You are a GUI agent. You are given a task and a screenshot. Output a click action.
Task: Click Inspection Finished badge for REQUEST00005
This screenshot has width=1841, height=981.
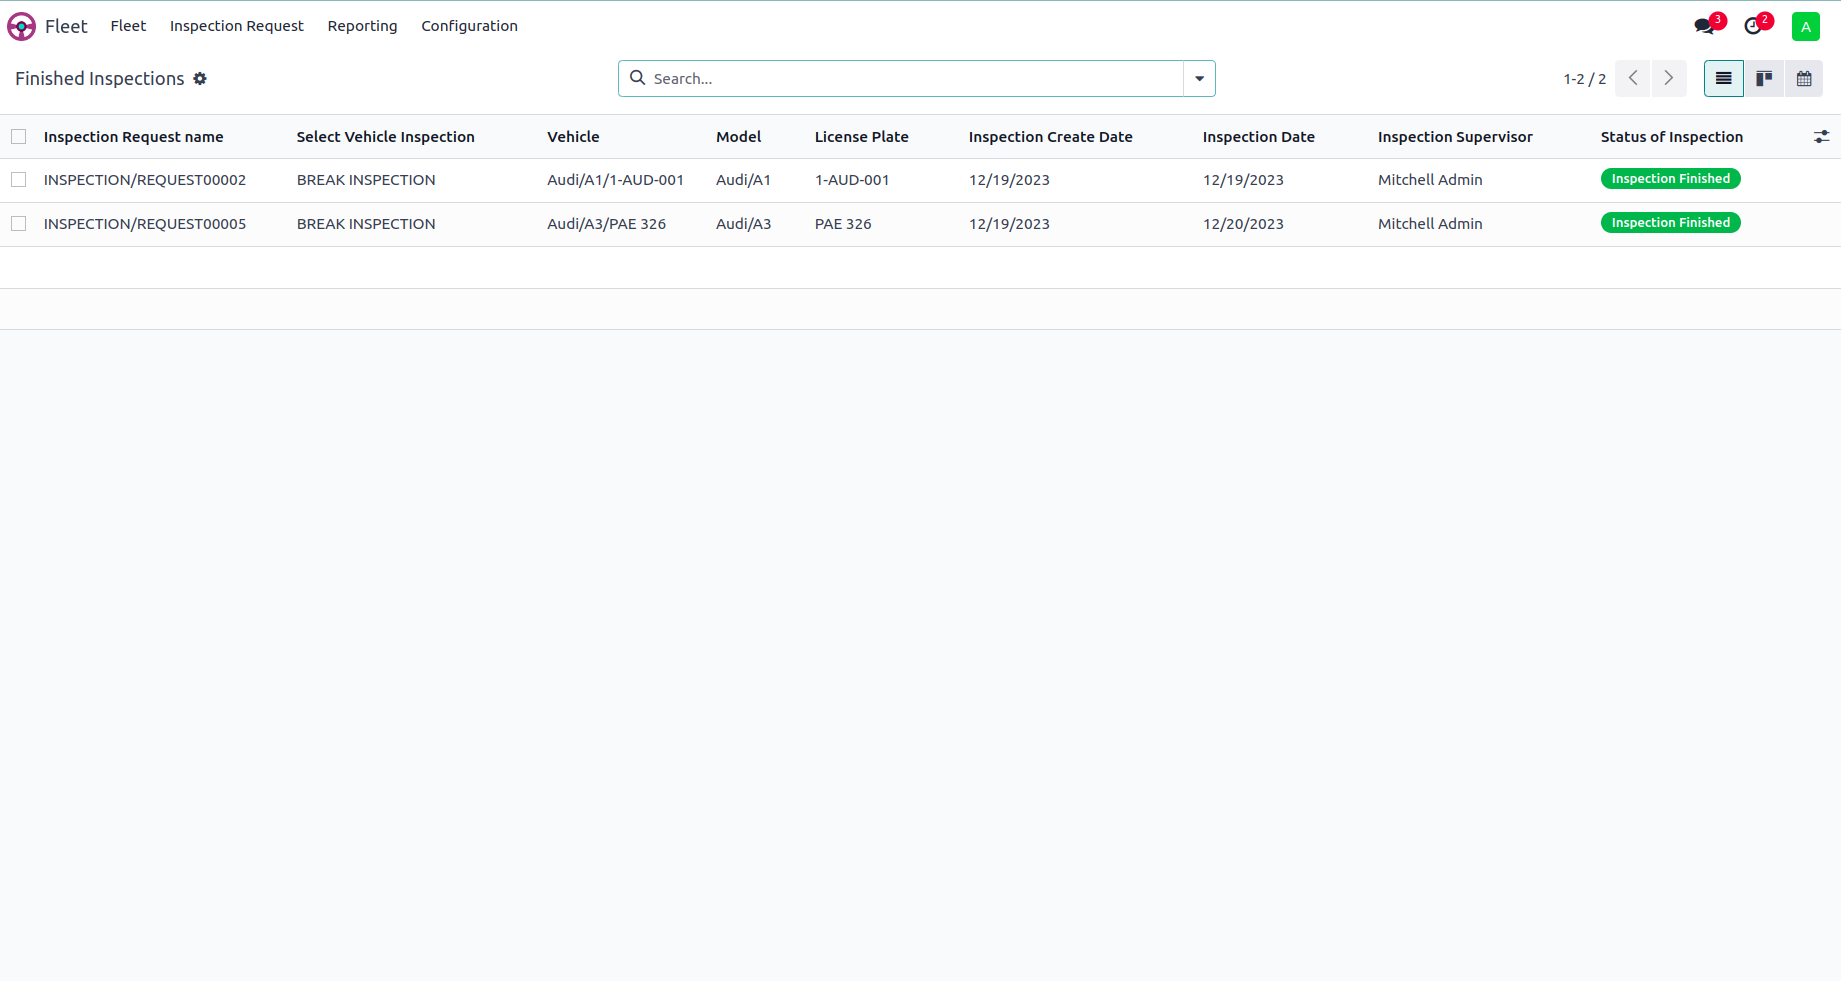click(1671, 223)
